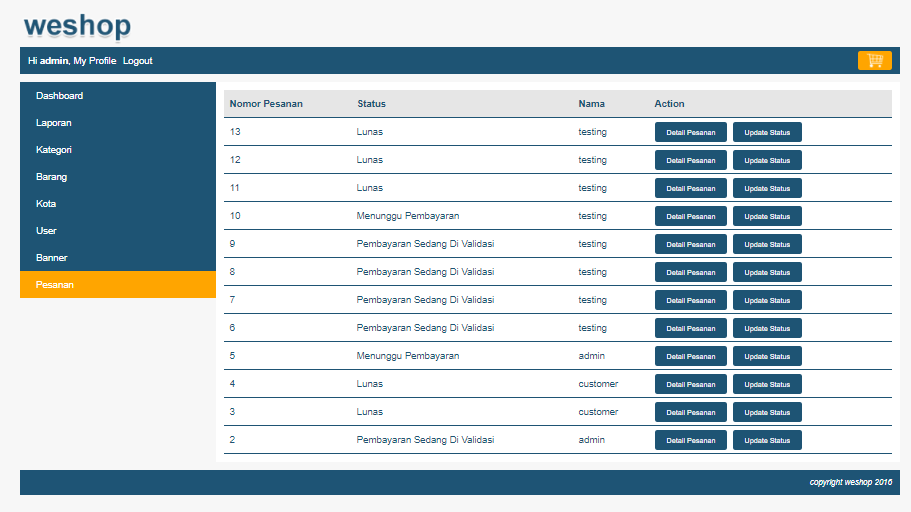Select Kategori in the sidebar
This screenshot has width=911, height=512.
[x=118, y=149]
